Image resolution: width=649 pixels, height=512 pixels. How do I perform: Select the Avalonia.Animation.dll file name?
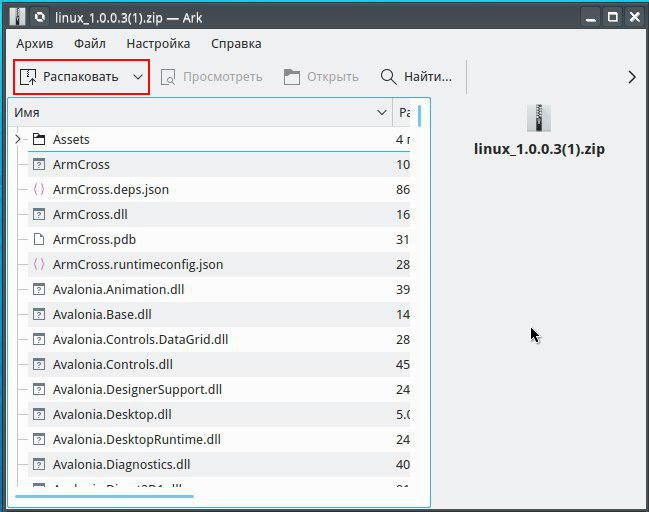118,289
